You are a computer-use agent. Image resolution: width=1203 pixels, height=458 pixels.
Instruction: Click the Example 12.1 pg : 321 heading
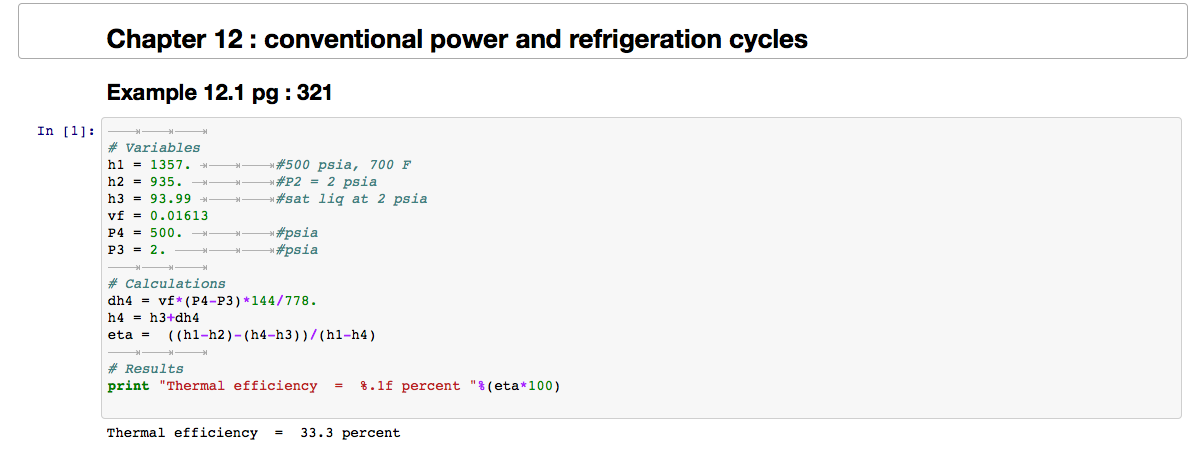tap(219, 93)
